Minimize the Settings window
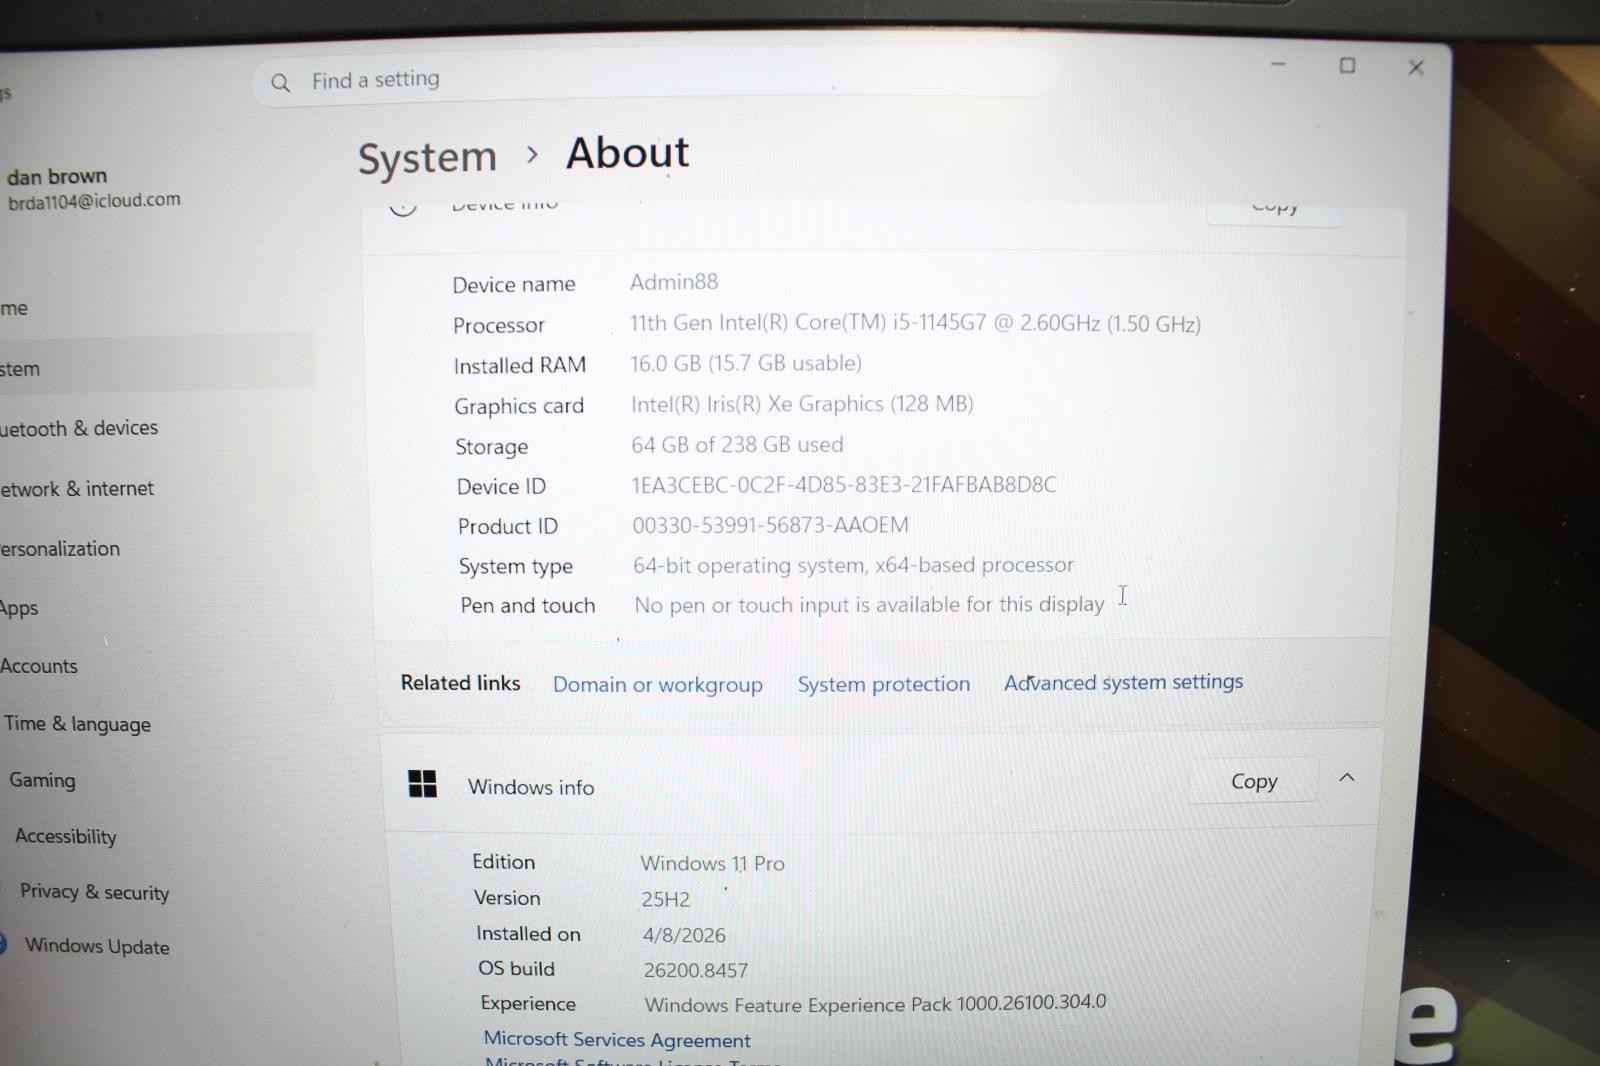Viewport: 1600px width, 1066px height. coord(1278,64)
